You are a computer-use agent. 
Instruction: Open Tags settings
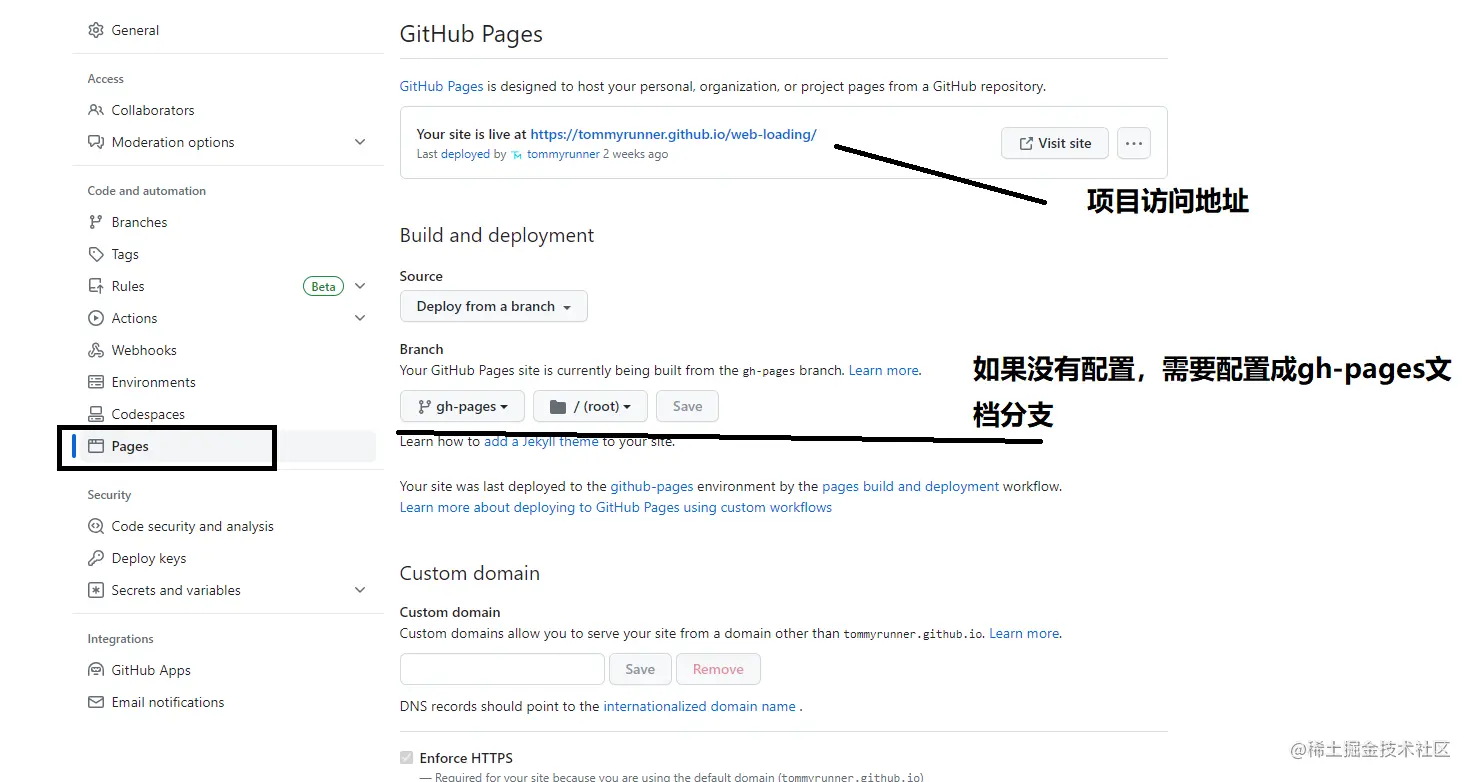(125, 254)
